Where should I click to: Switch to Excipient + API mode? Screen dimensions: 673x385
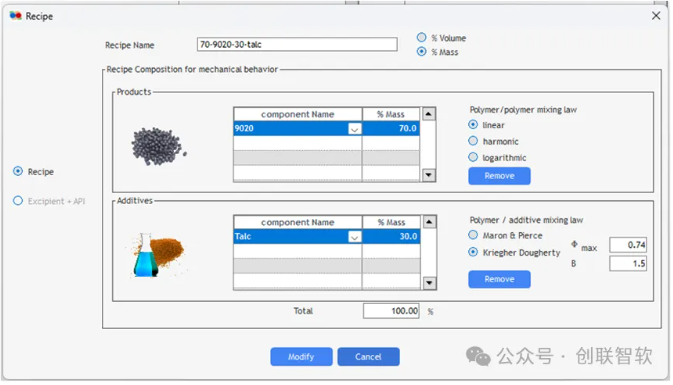[18, 201]
